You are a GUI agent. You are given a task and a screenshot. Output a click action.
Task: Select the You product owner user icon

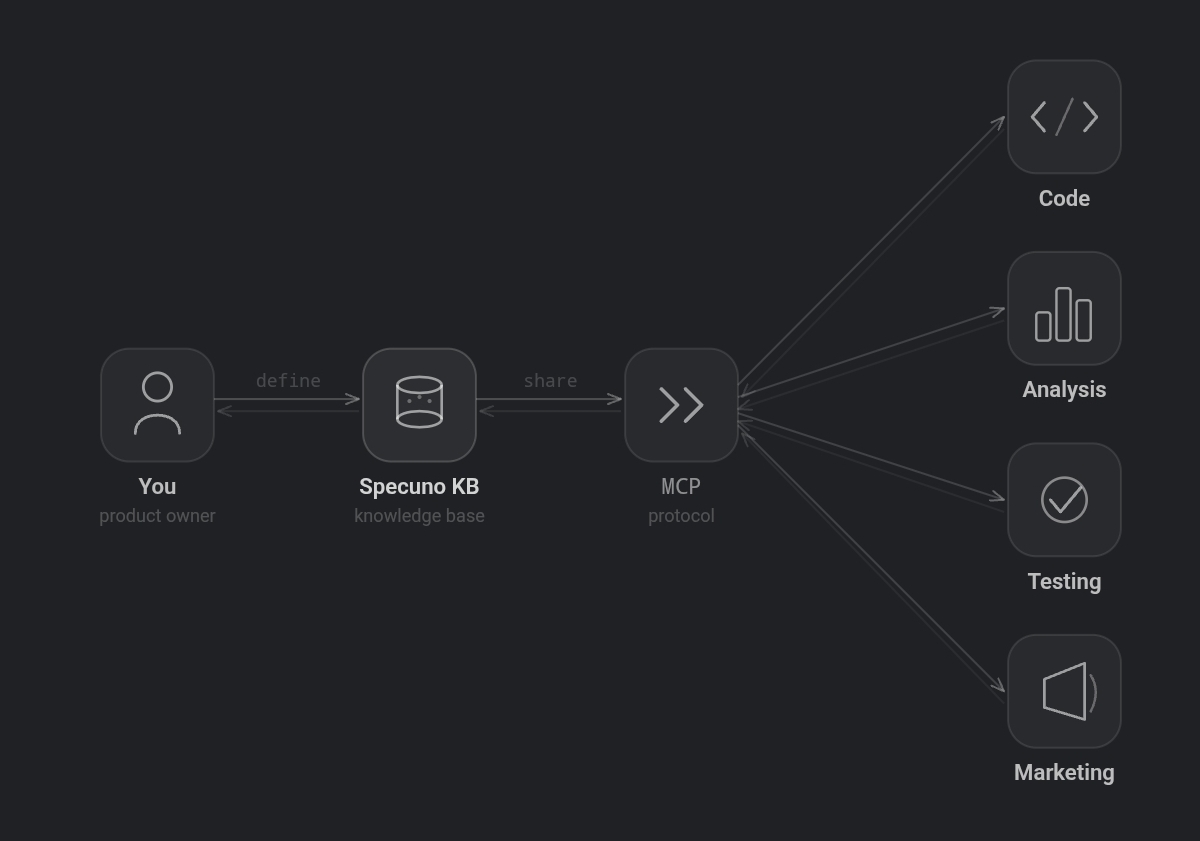pyautogui.click(x=157, y=405)
